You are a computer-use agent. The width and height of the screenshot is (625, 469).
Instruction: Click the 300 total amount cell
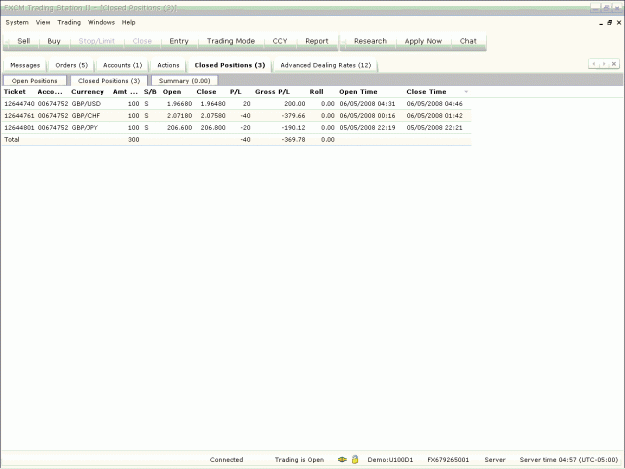134,139
